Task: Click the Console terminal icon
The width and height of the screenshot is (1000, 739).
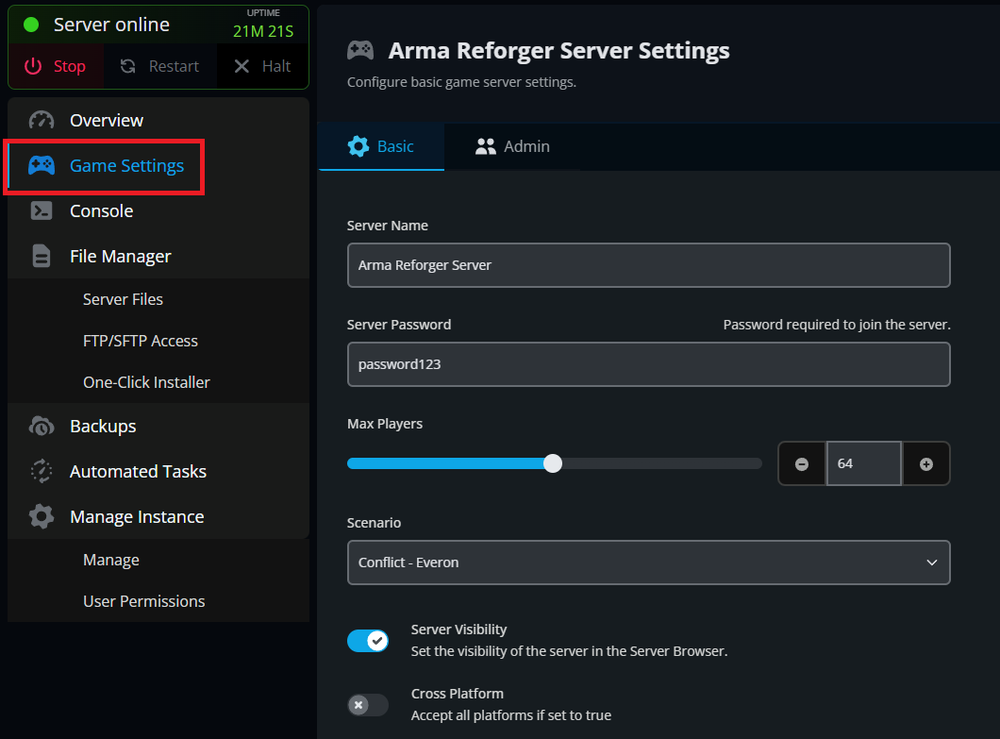Action: [x=41, y=210]
